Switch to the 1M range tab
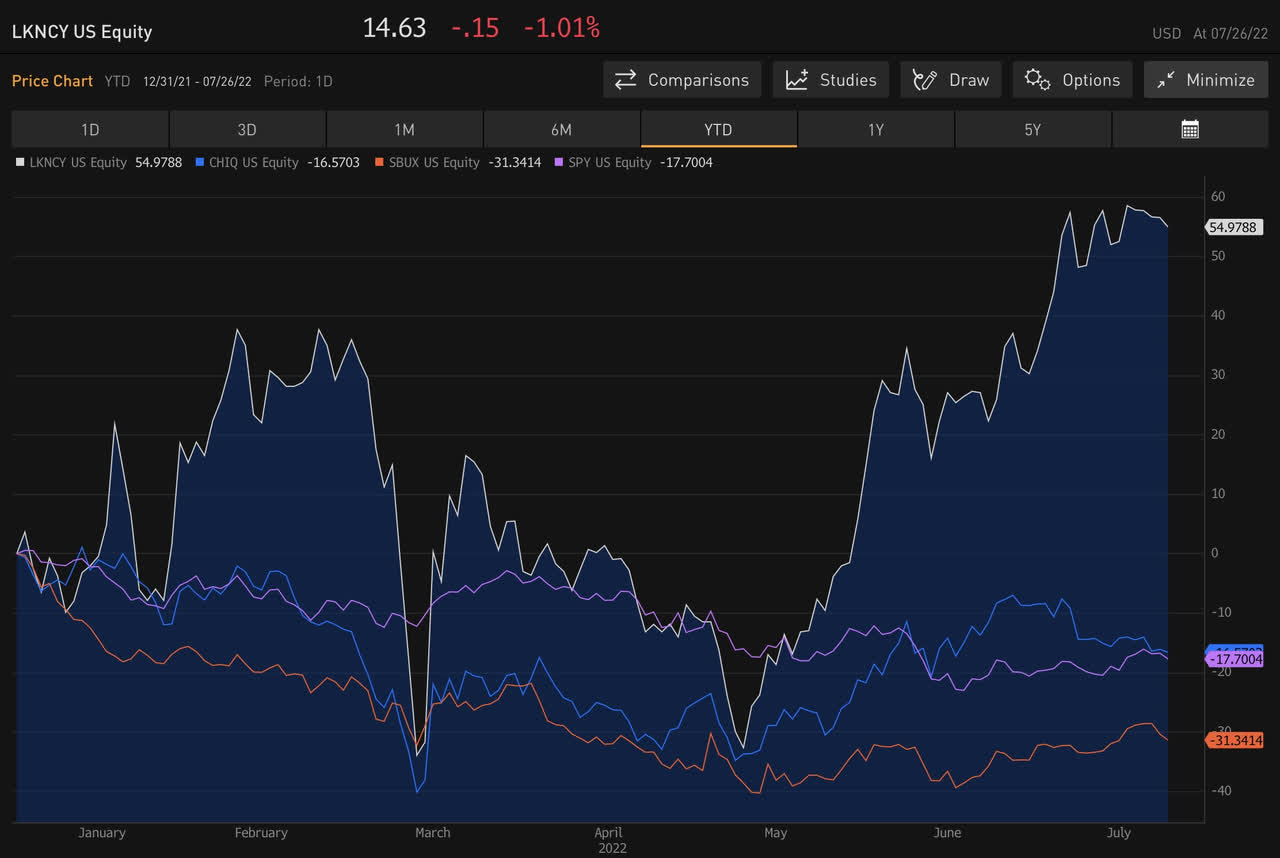 tap(404, 129)
